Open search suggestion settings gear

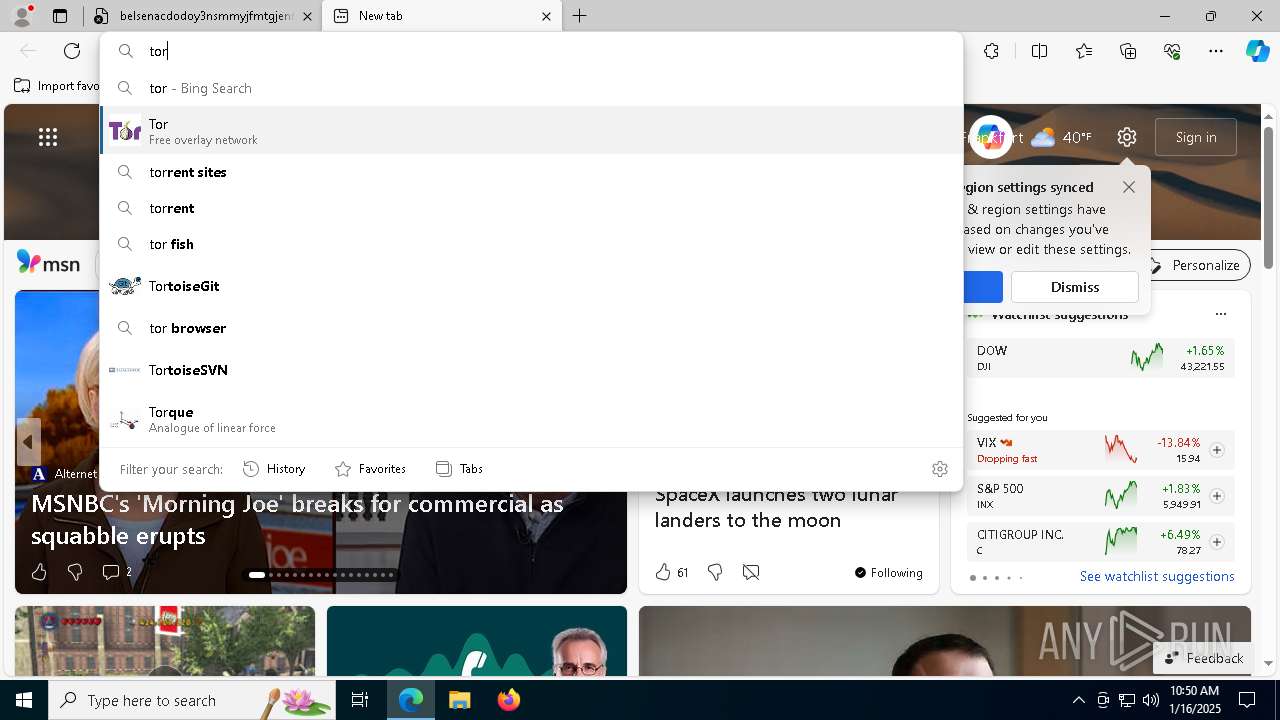[x=939, y=469]
